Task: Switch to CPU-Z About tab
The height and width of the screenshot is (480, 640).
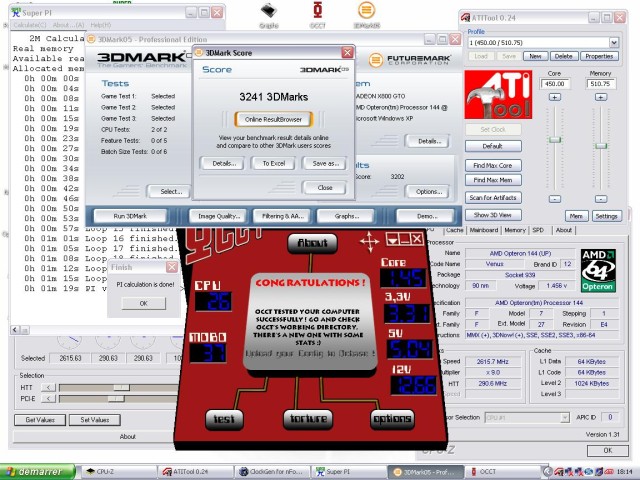Action: tap(564, 230)
